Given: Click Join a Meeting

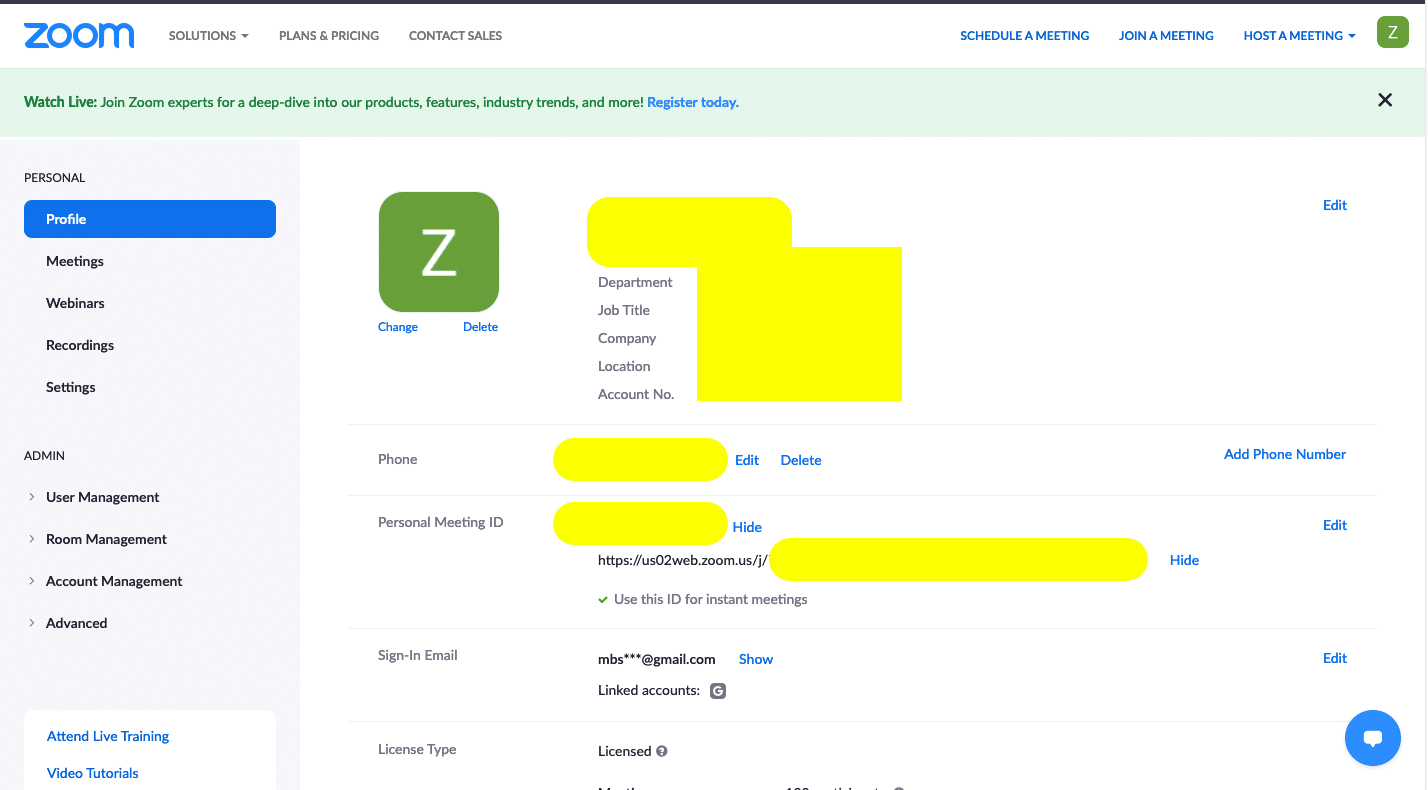Looking at the screenshot, I should pos(1166,35).
